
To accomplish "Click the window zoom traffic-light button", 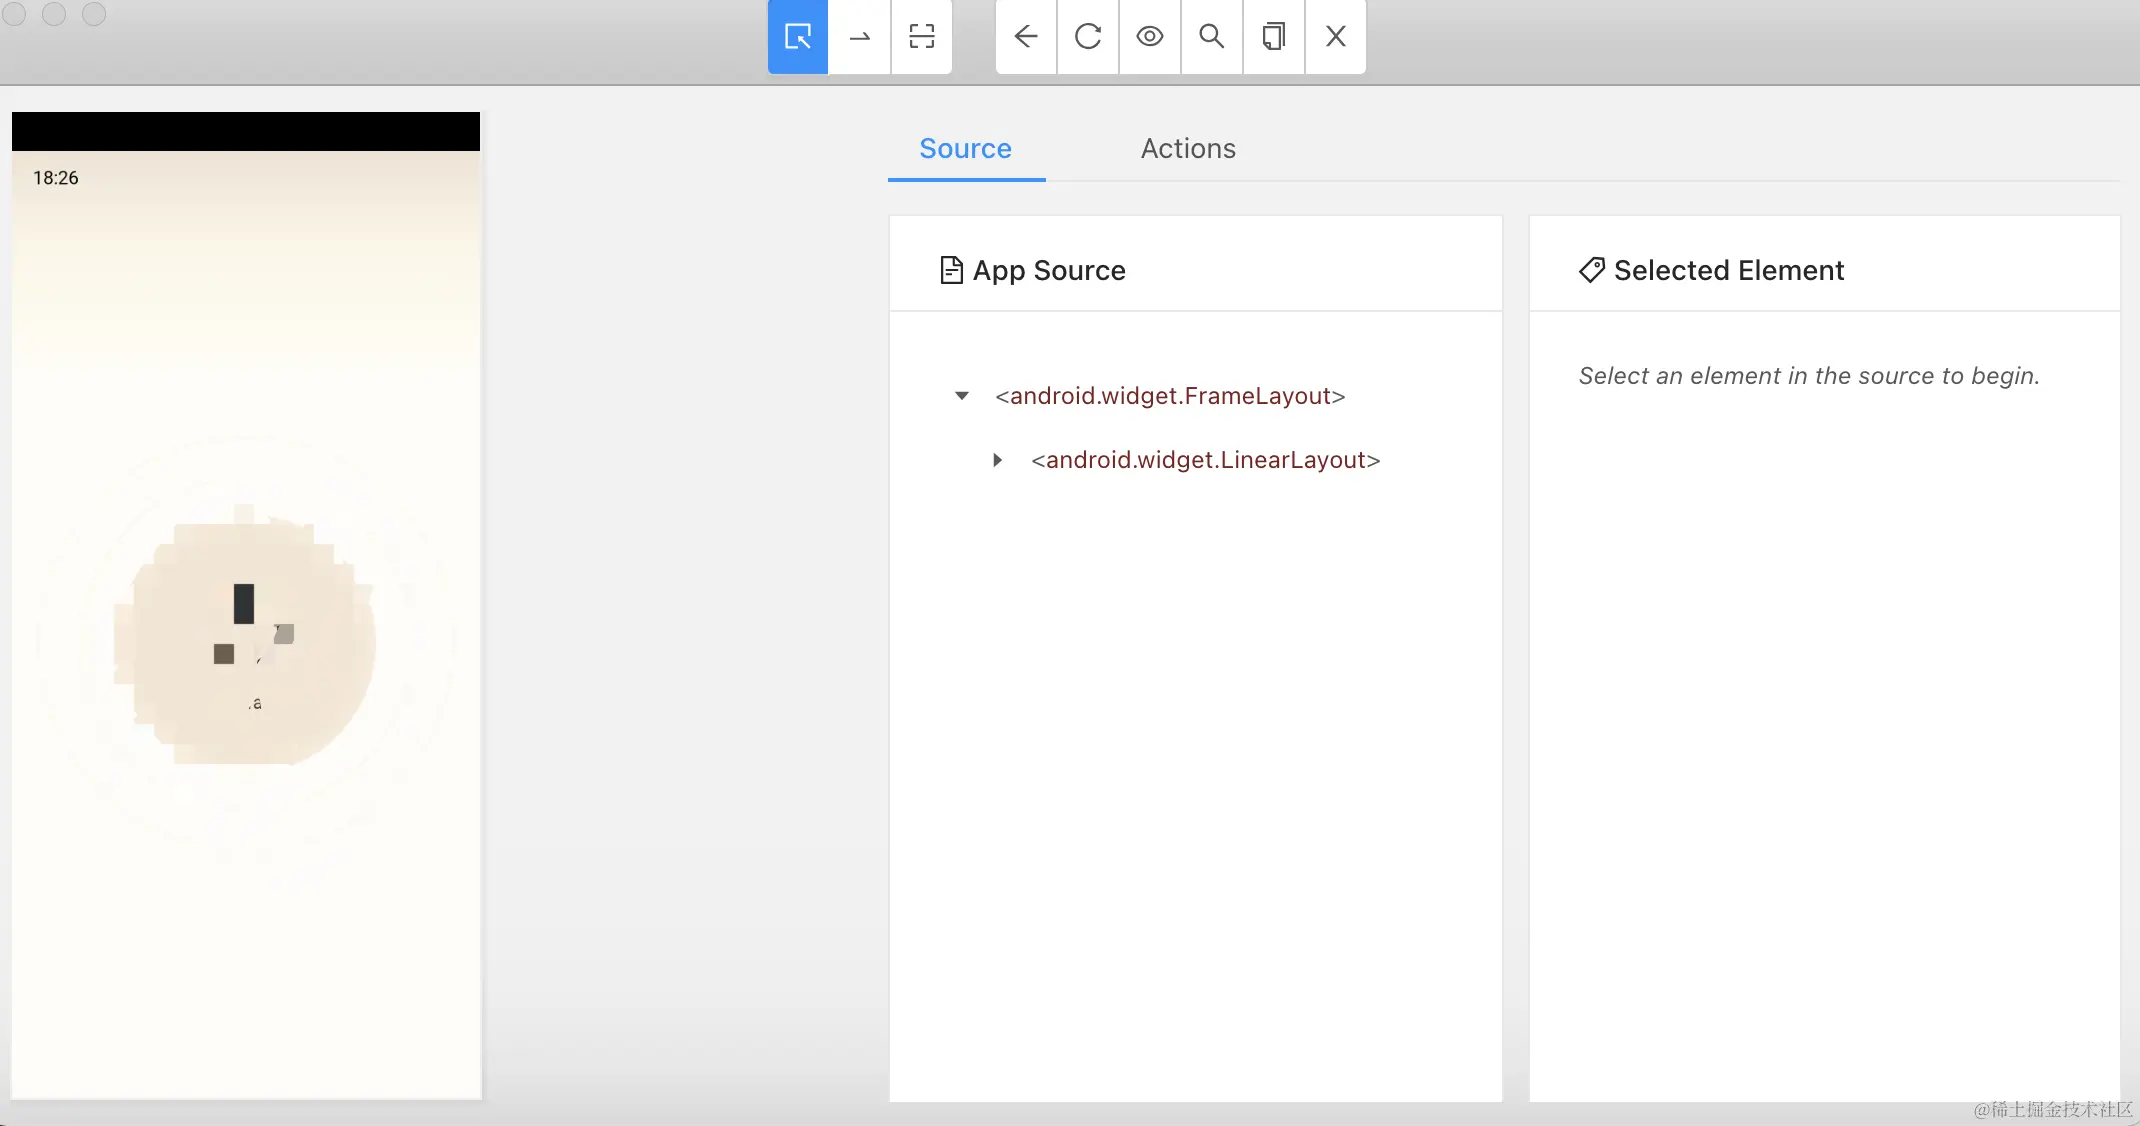I will 94,13.
